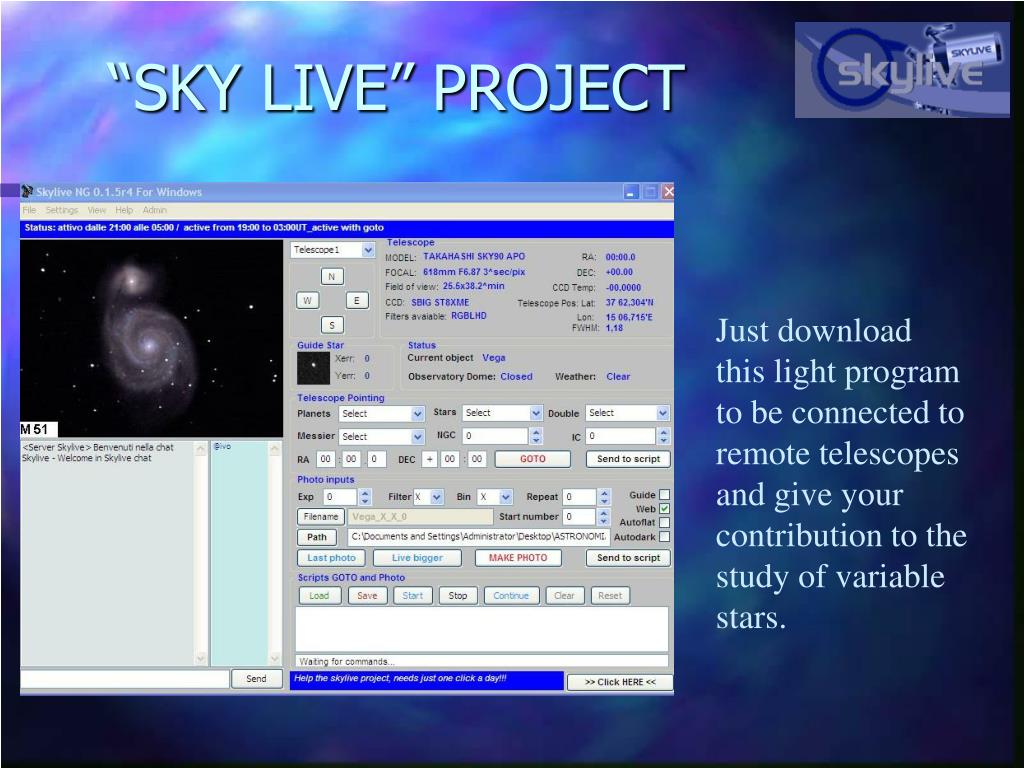Click the scripts text area
Viewport: 1024px width, 768px height.
(x=482, y=630)
